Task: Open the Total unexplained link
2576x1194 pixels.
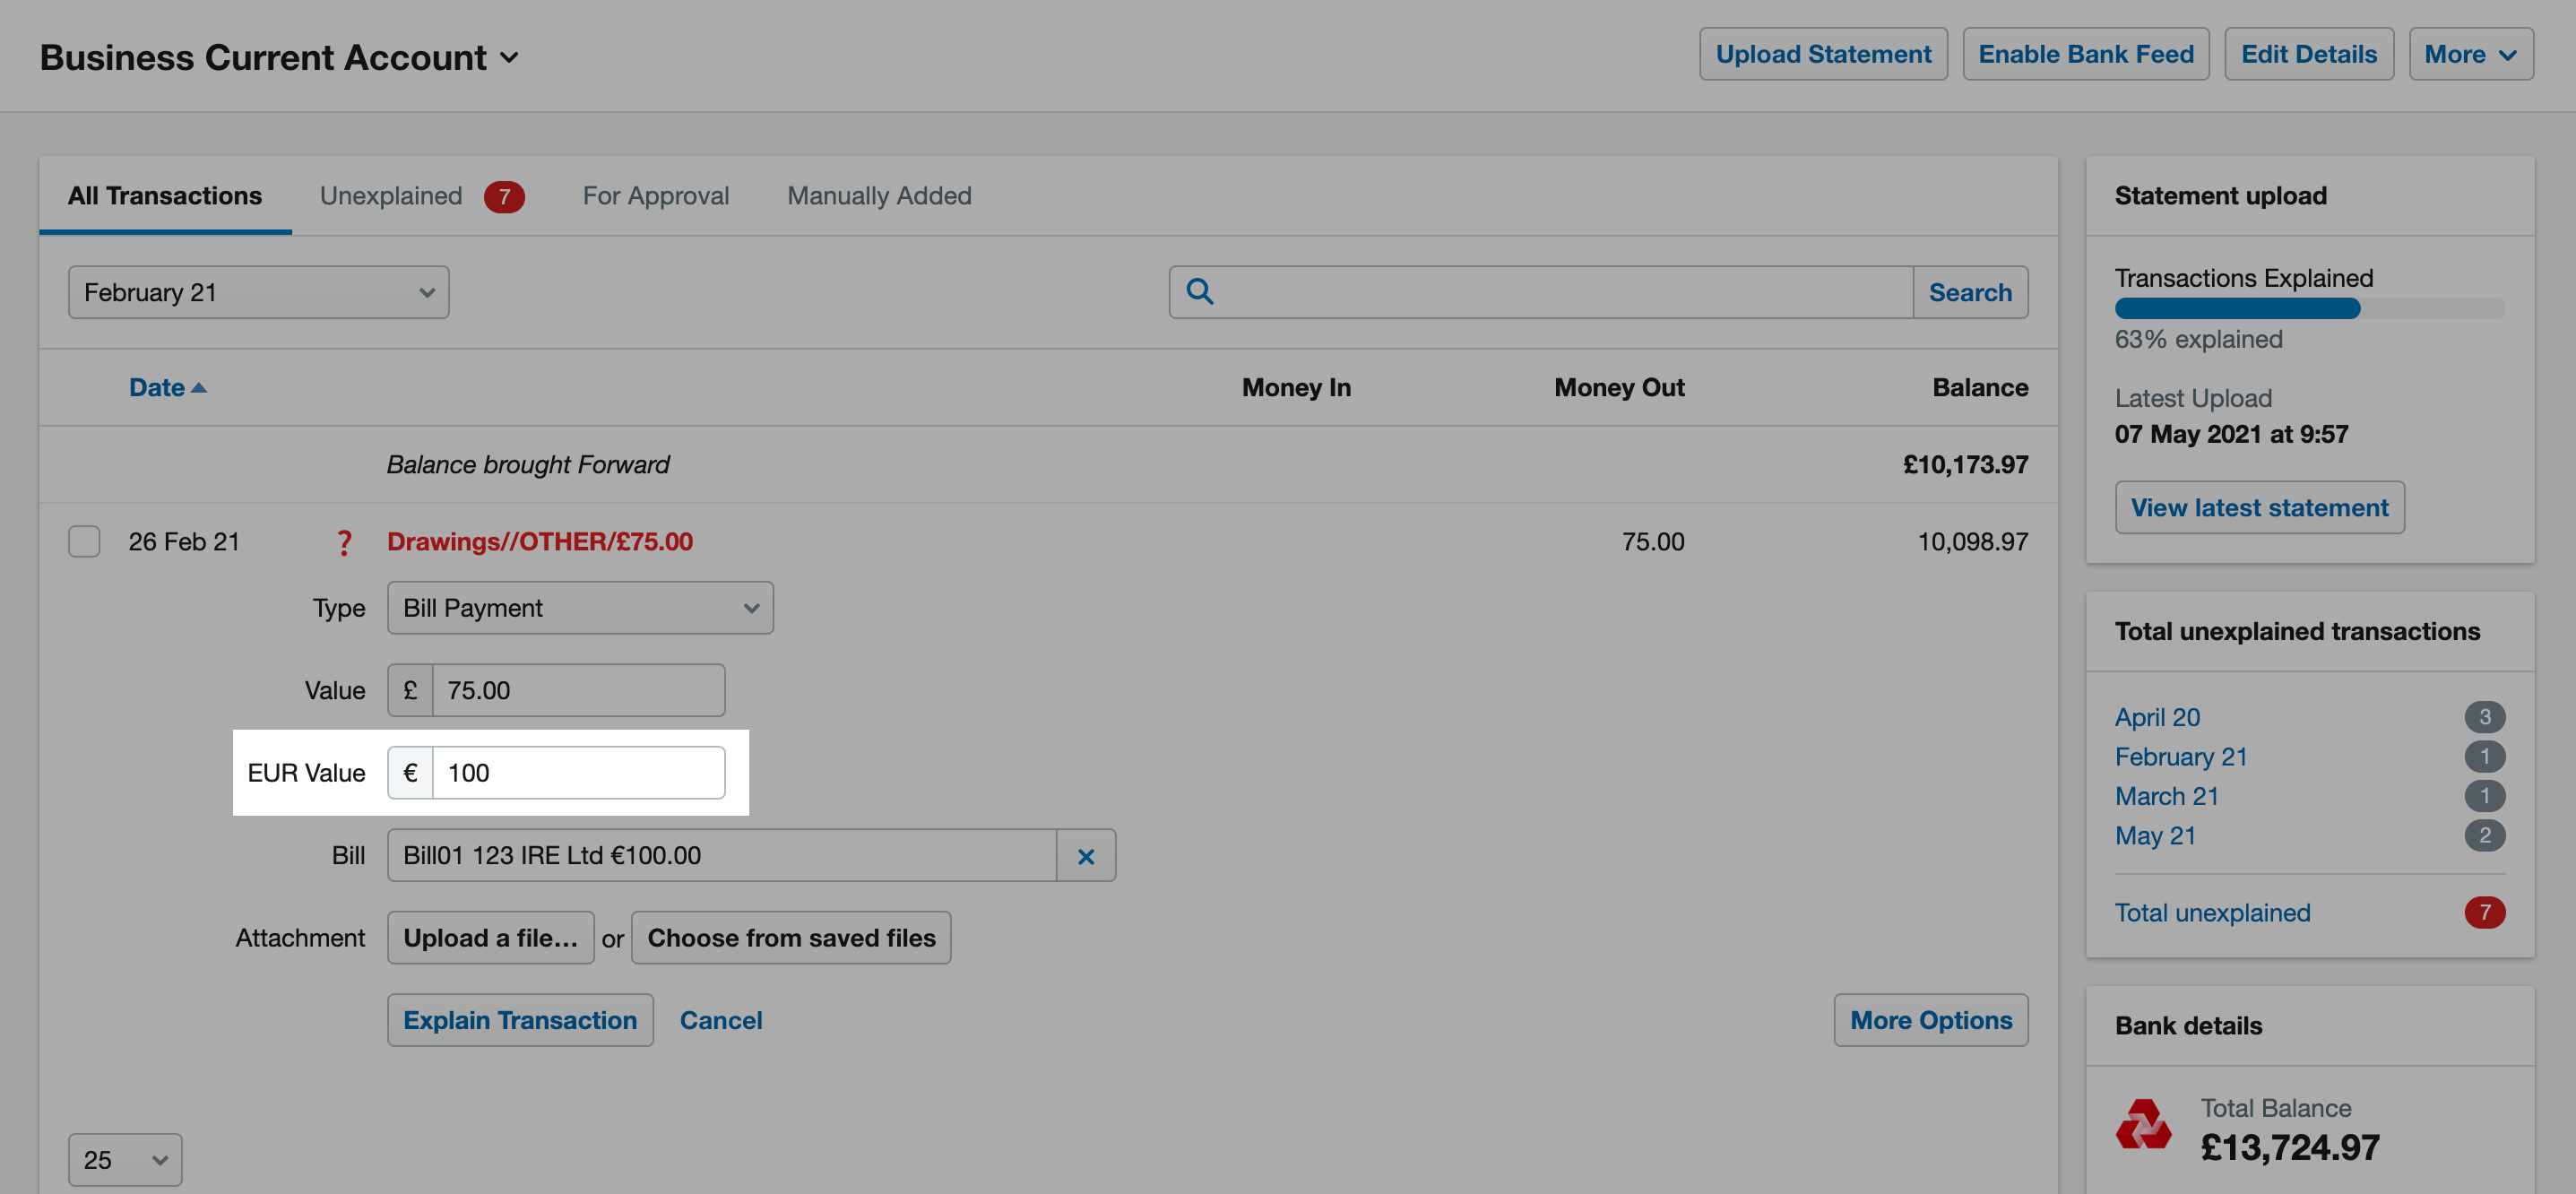Action: click(2212, 913)
